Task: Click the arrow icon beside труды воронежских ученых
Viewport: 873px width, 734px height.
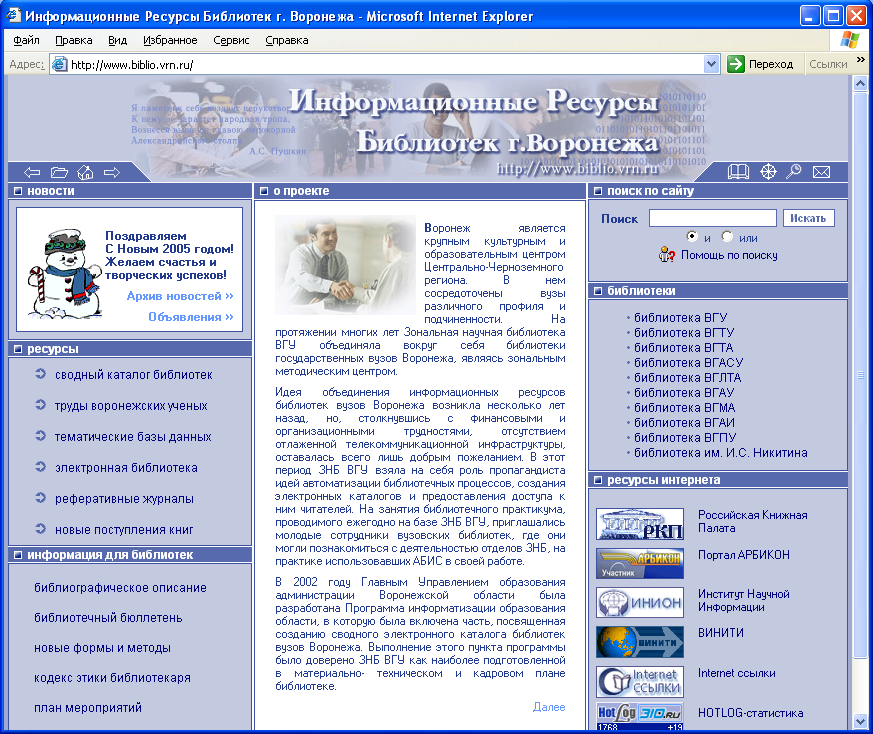Action: click(40, 405)
